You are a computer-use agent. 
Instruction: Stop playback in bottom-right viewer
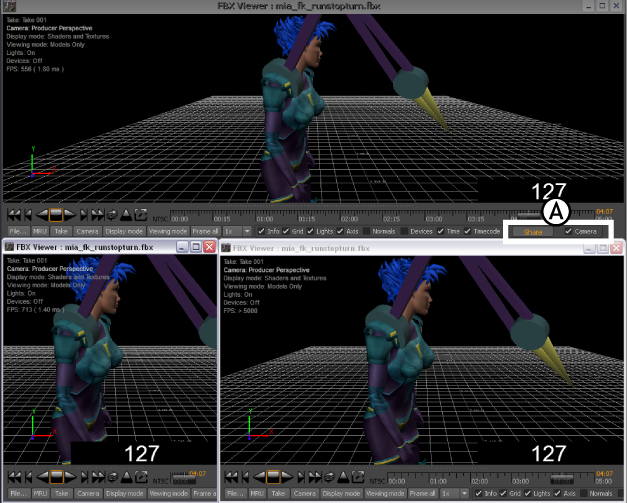pyautogui.click(x=273, y=477)
